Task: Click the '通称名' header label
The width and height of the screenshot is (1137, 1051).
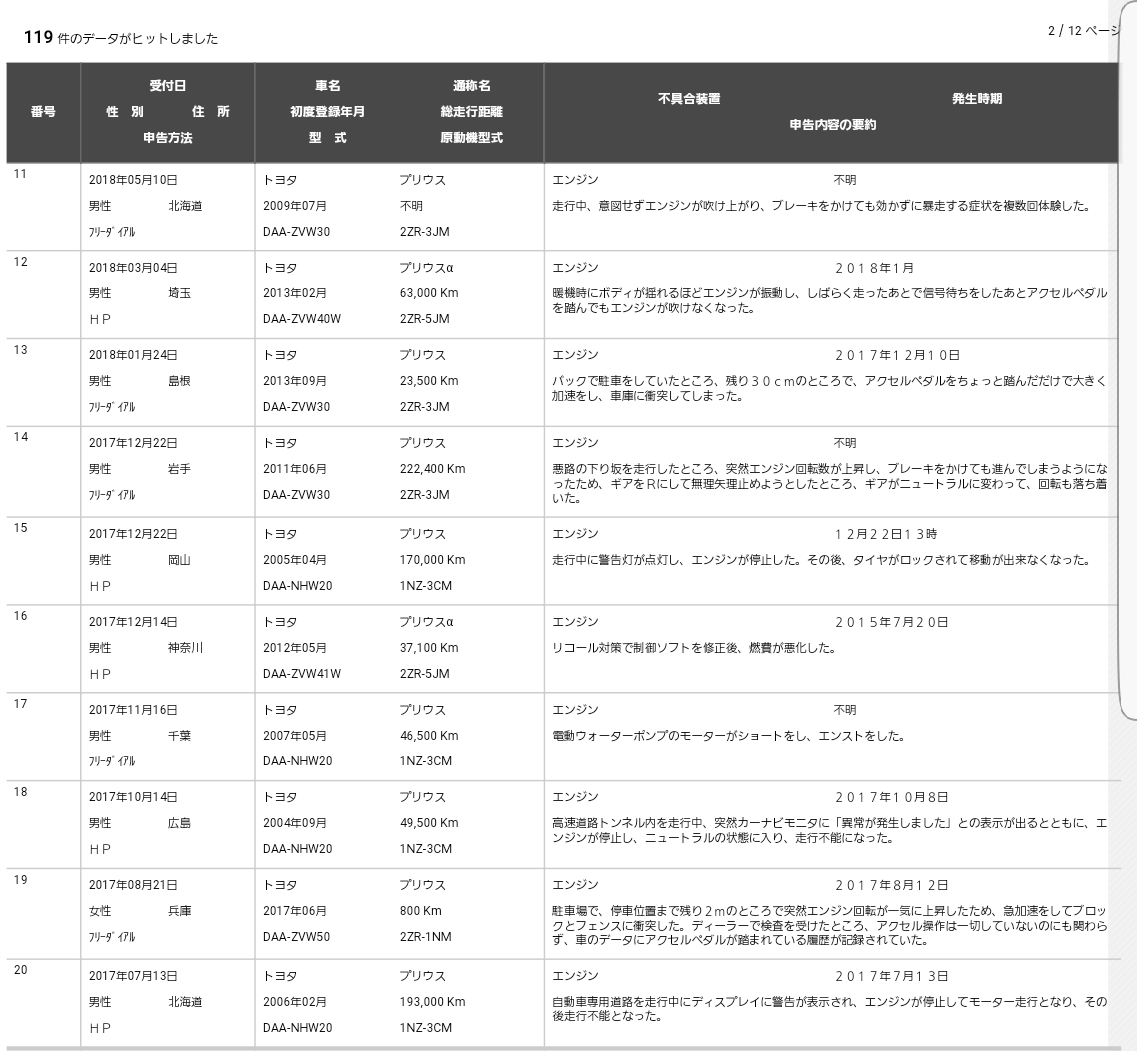Action: pyautogui.click(x=471, y=86)
